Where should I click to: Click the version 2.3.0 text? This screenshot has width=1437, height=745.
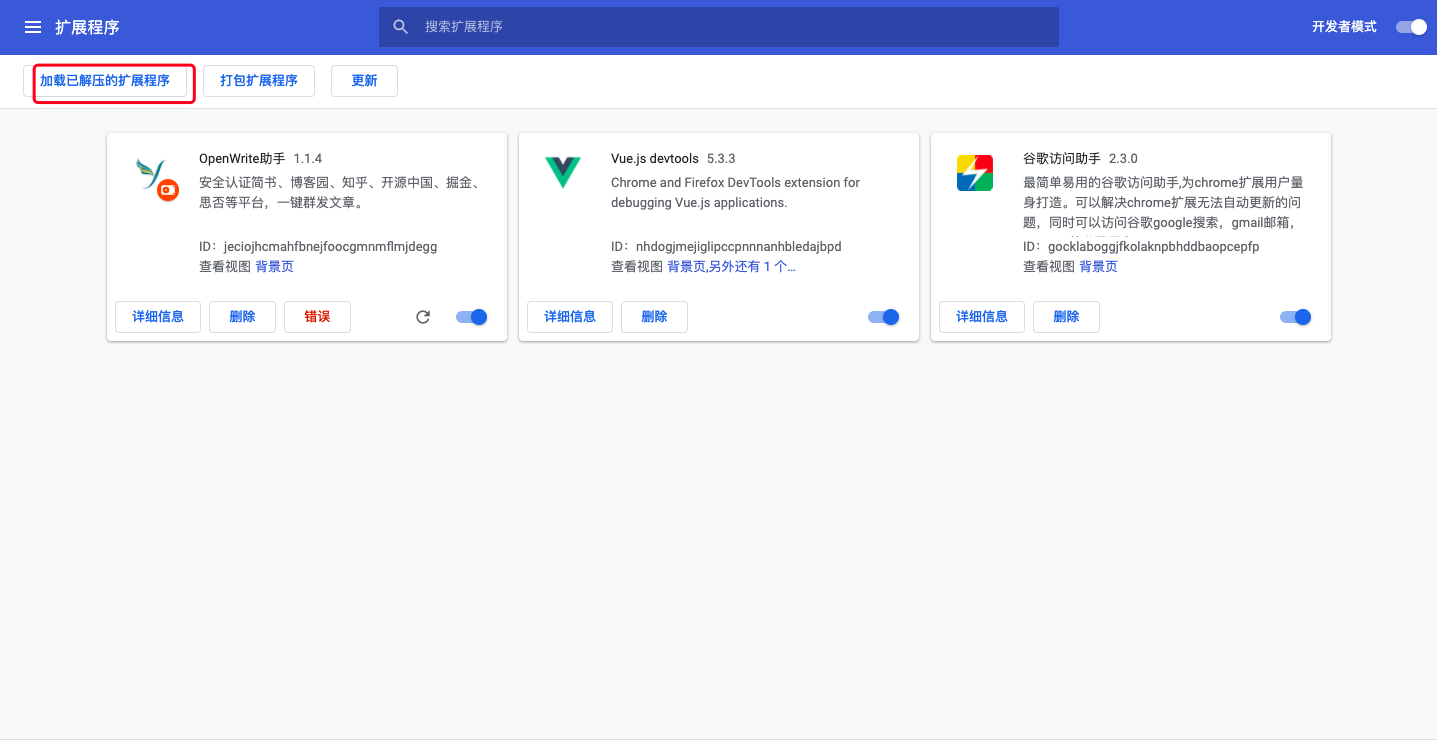click(x=1123, y=159)
